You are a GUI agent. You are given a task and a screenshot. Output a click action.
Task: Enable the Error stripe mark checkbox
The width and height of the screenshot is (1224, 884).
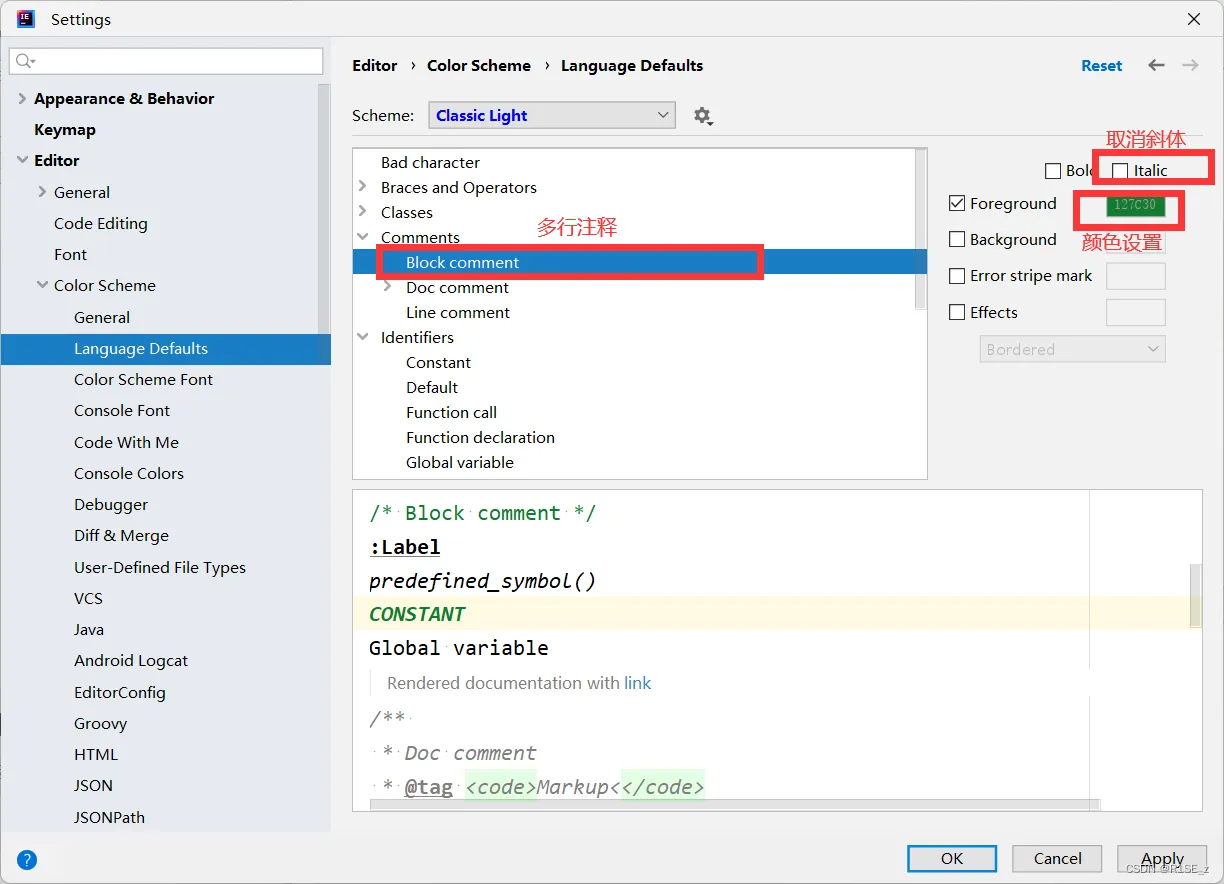click(x=957, y=276)
